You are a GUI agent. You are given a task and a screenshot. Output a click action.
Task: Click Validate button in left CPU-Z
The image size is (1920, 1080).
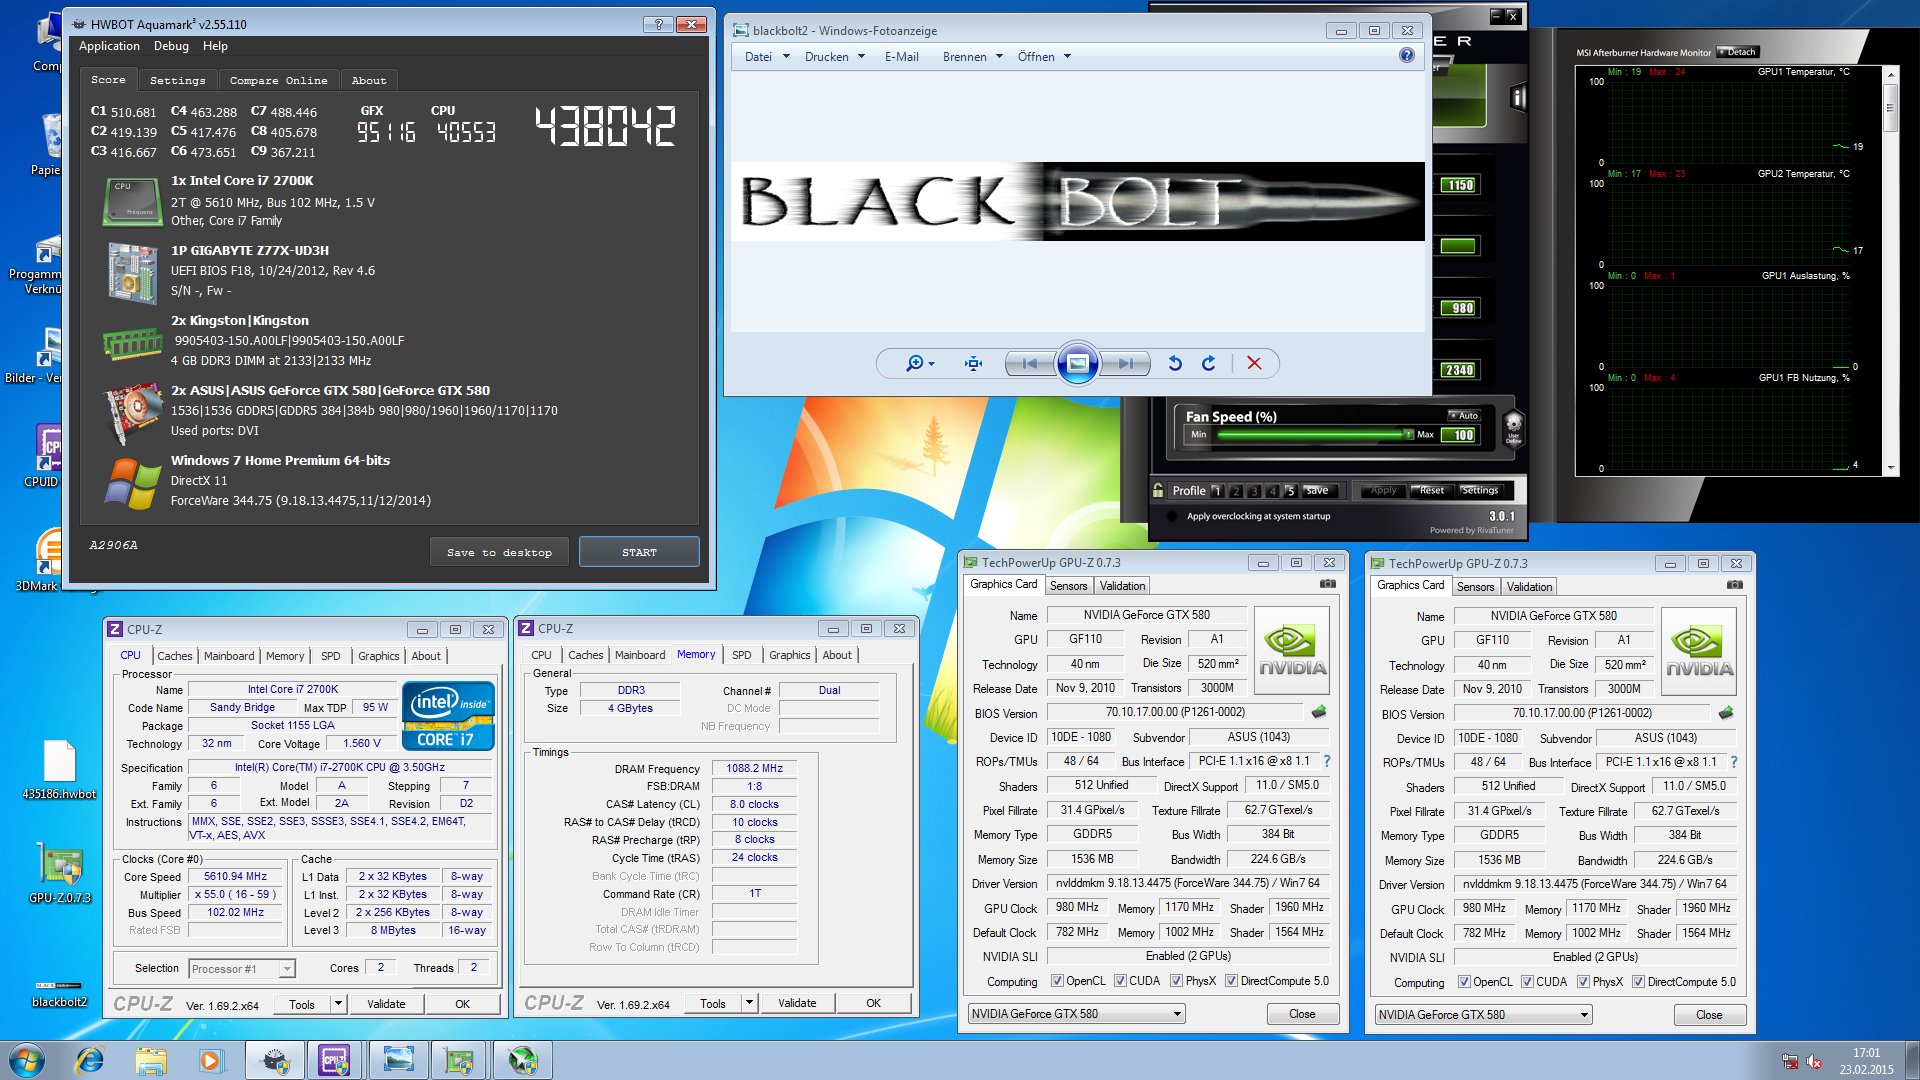pos(386,1004)
